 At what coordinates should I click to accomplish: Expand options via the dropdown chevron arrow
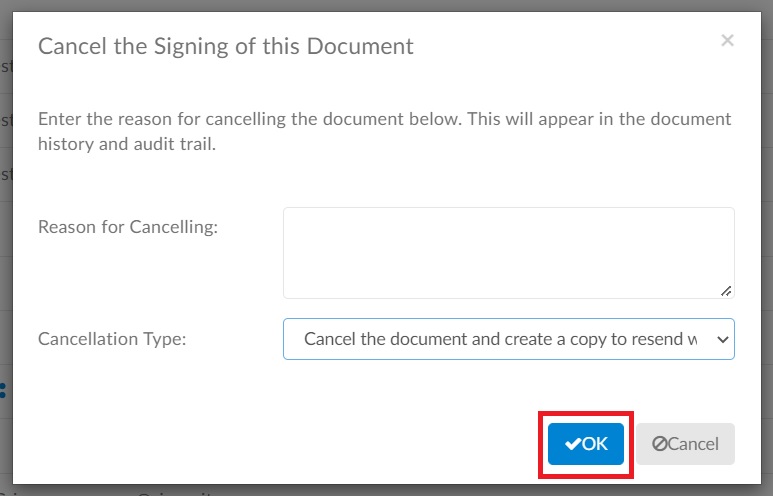(723, 339)
